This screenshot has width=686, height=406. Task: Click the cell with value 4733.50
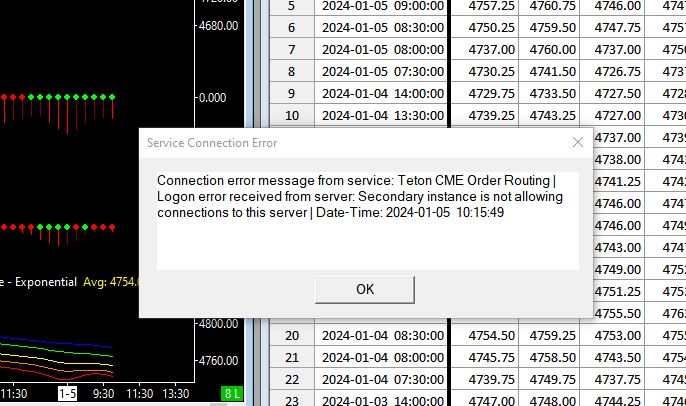pyautogui.click(x=550, y=93)
